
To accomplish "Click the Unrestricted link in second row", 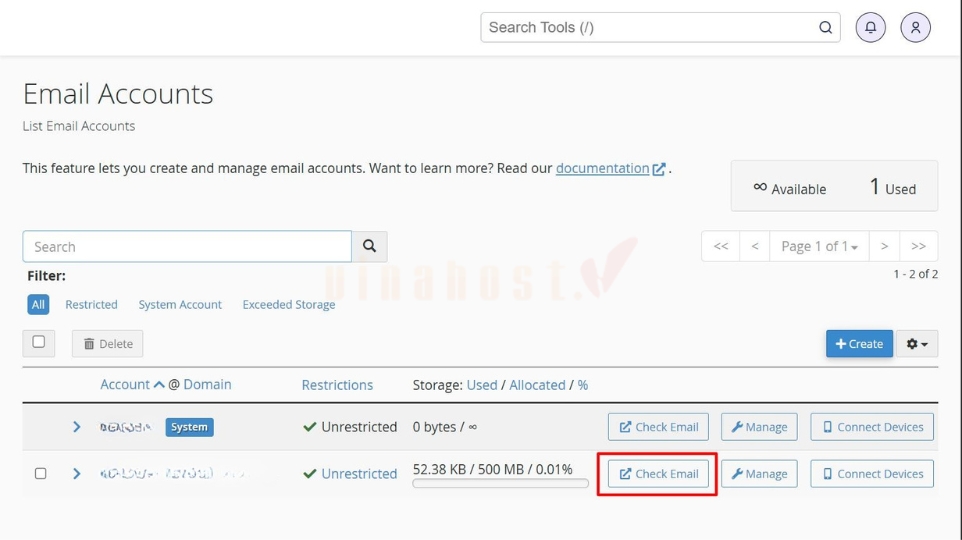I will click(x=359, y=474).
